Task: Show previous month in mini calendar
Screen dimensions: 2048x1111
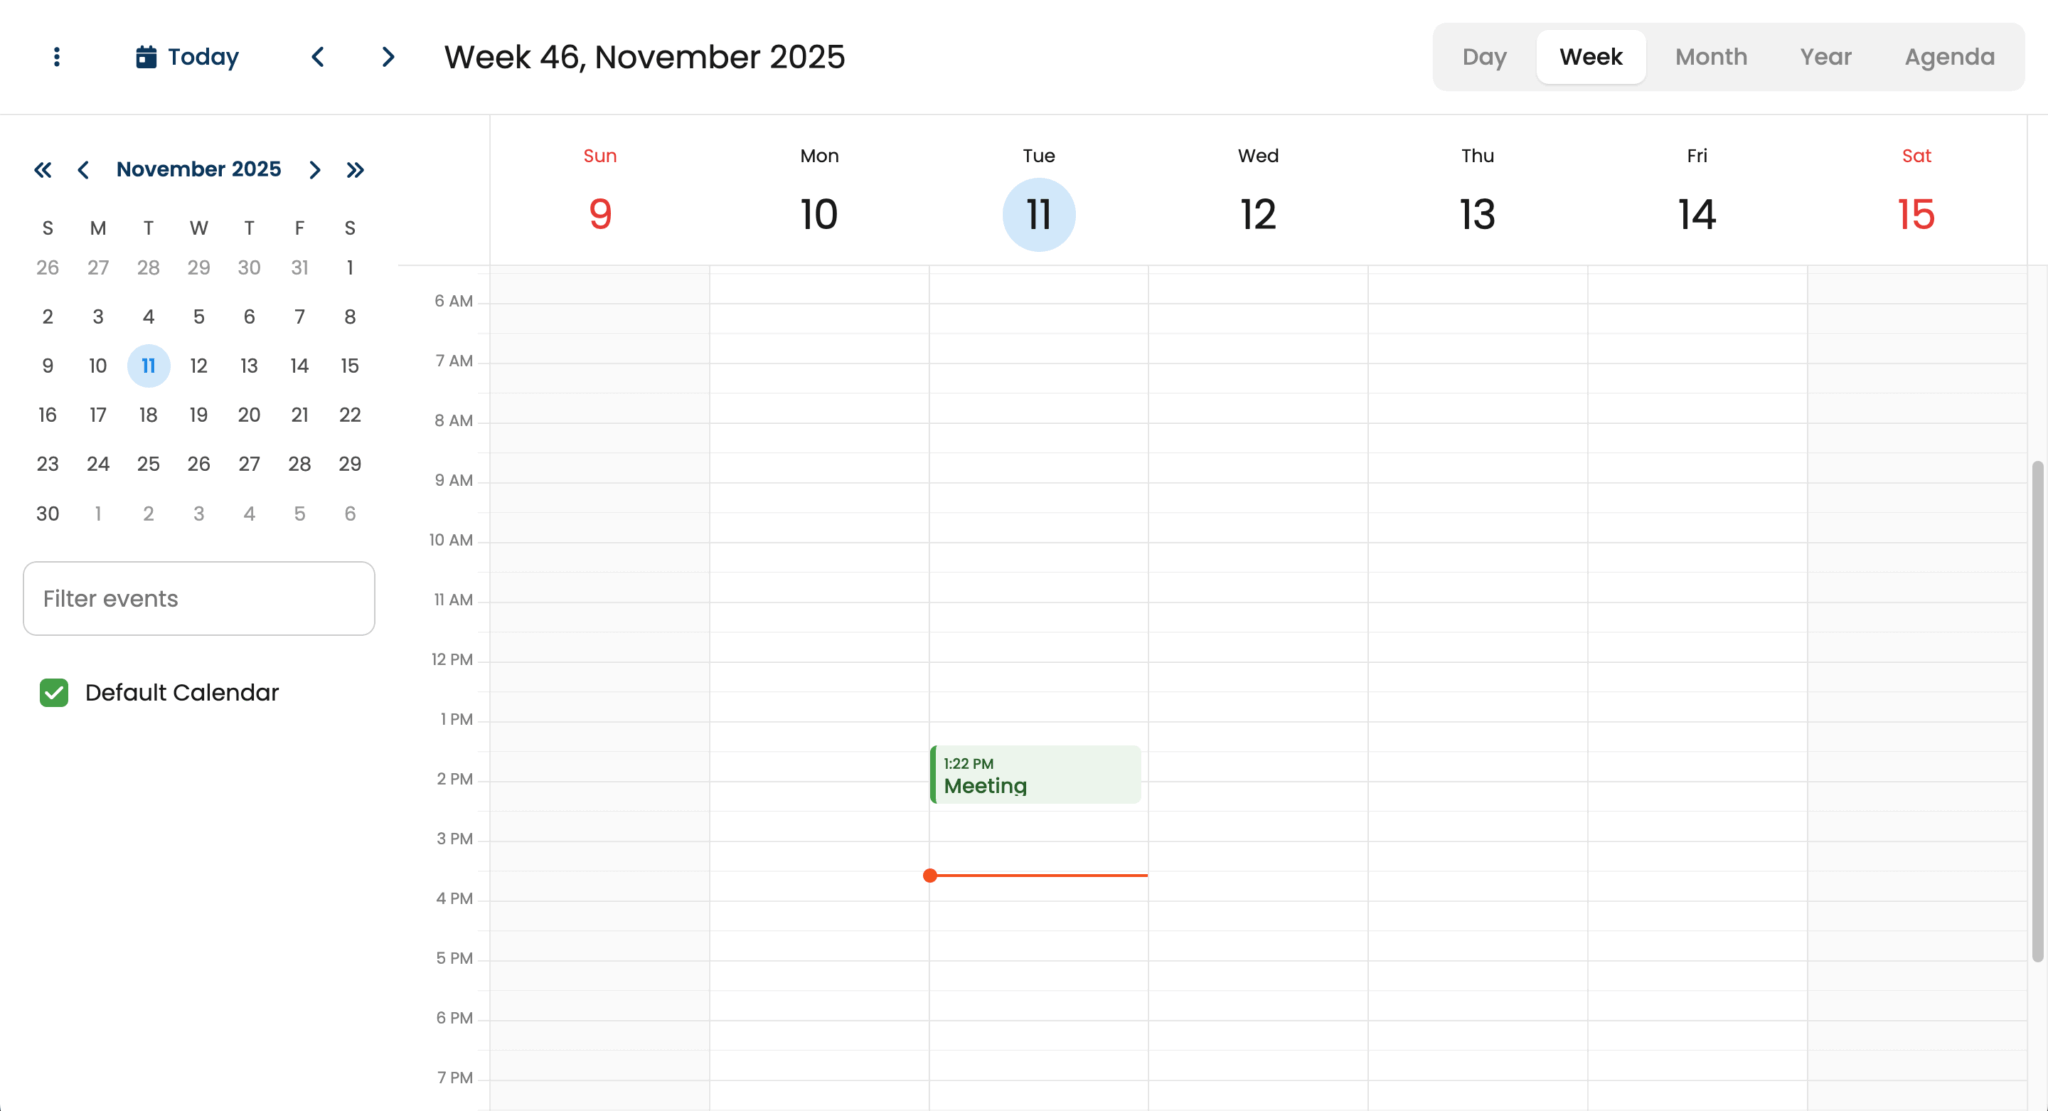Action: click(83, 170)
